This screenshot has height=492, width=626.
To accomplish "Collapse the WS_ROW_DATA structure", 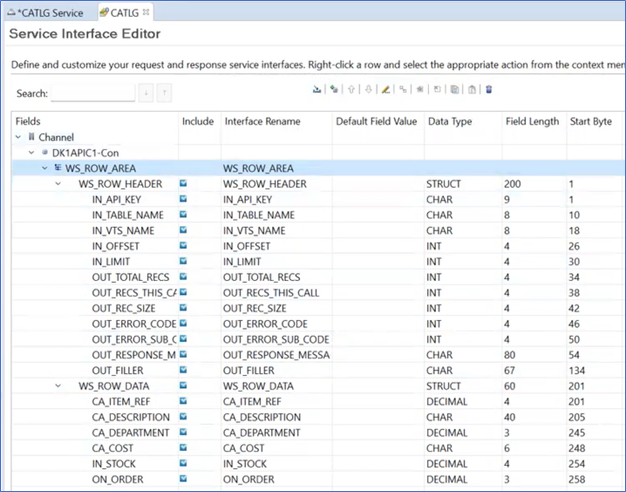I will coord(58,386).
